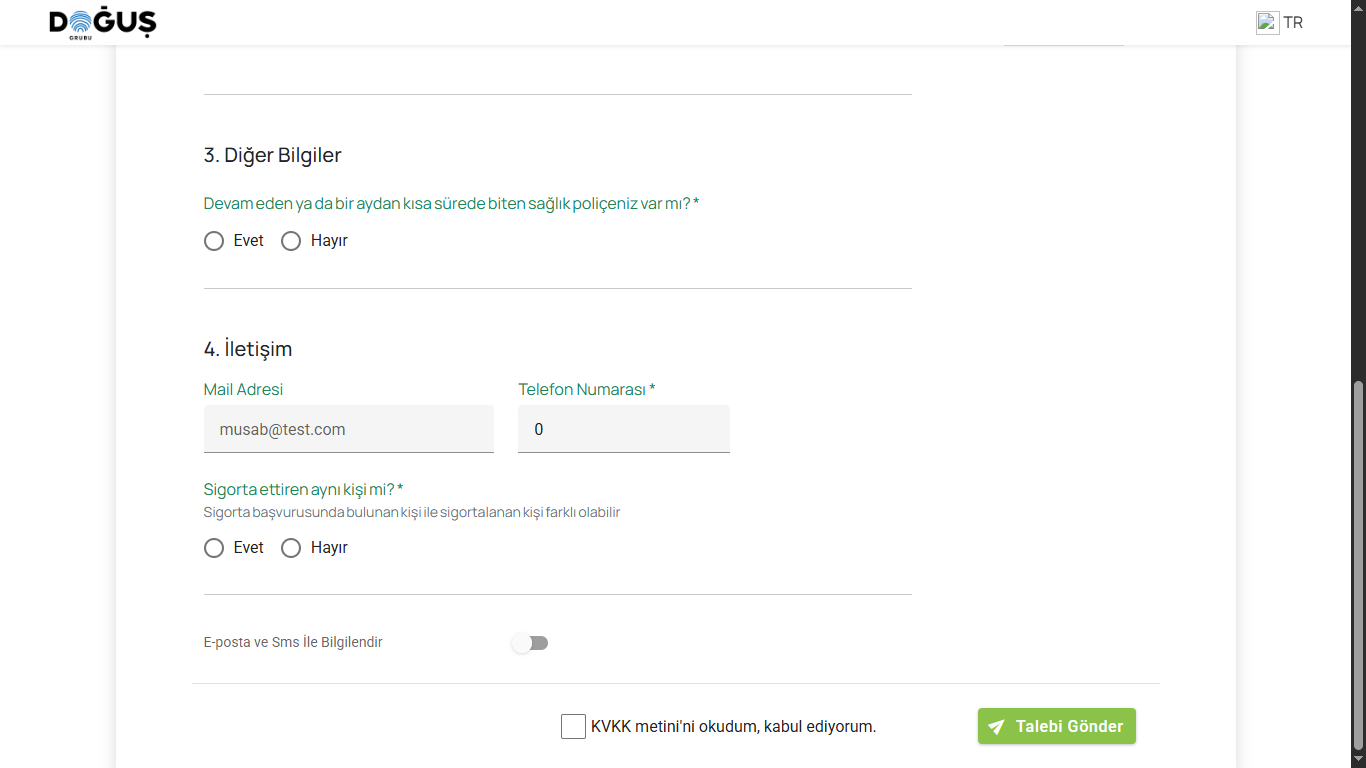The width and height of the screenshot is (1366, 768).
Task: Check the KVKK acceptance checkbox
Action: tap(573, 727)
